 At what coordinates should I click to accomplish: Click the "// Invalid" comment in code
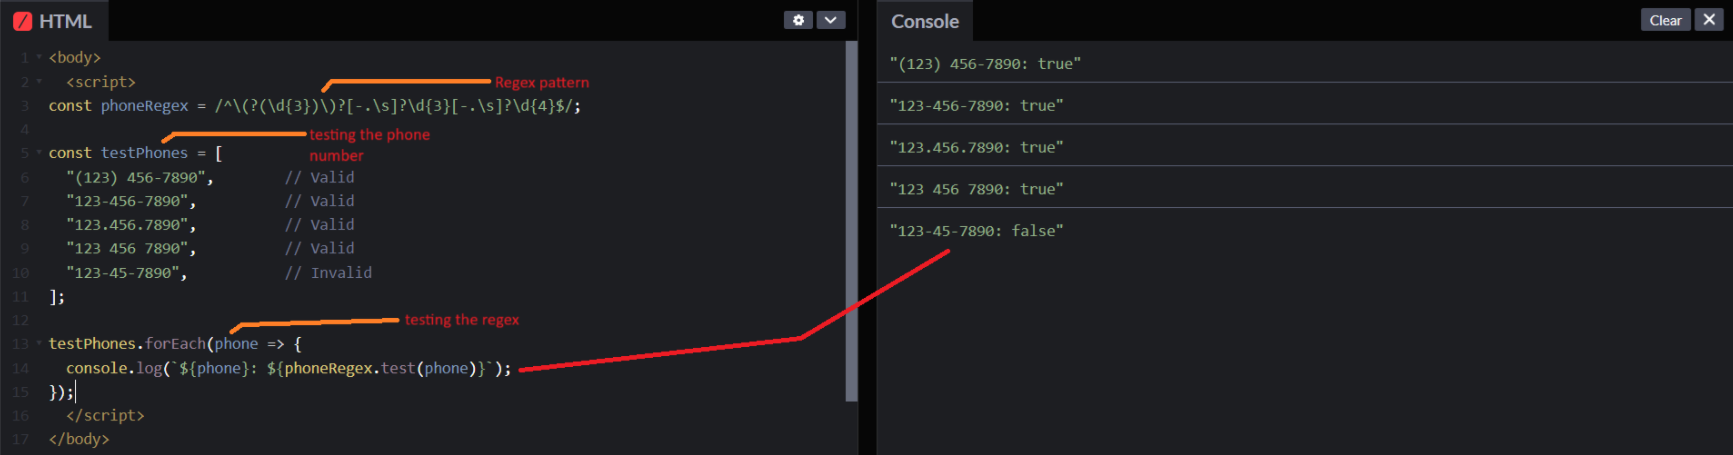click(328, 273)
